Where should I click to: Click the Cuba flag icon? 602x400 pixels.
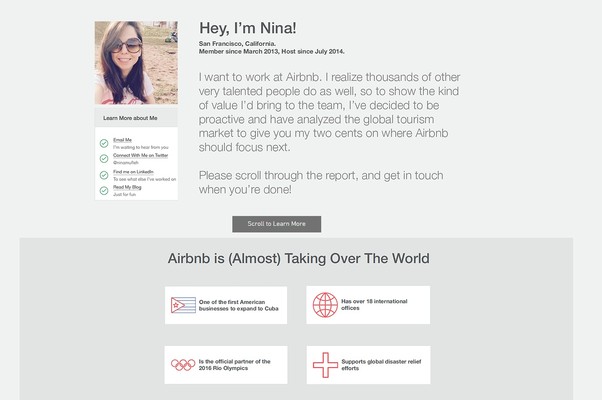tap(182, 305)
